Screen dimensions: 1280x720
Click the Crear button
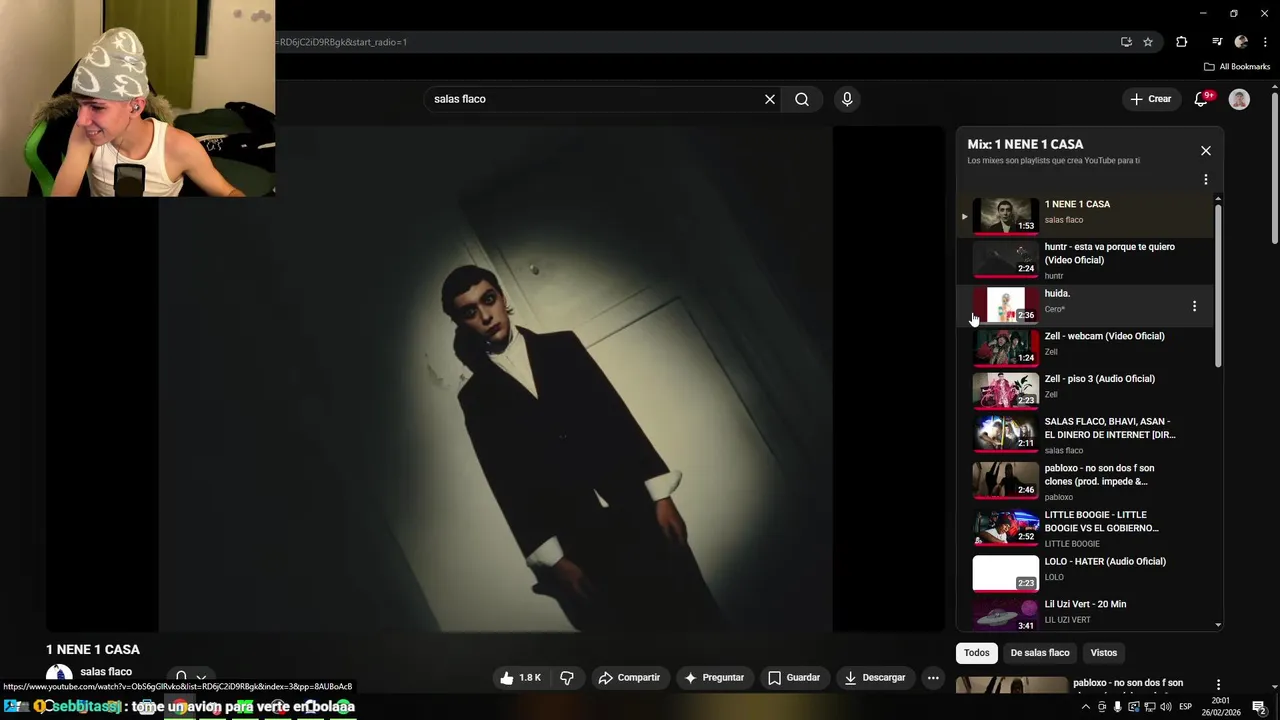point(1151,99)
